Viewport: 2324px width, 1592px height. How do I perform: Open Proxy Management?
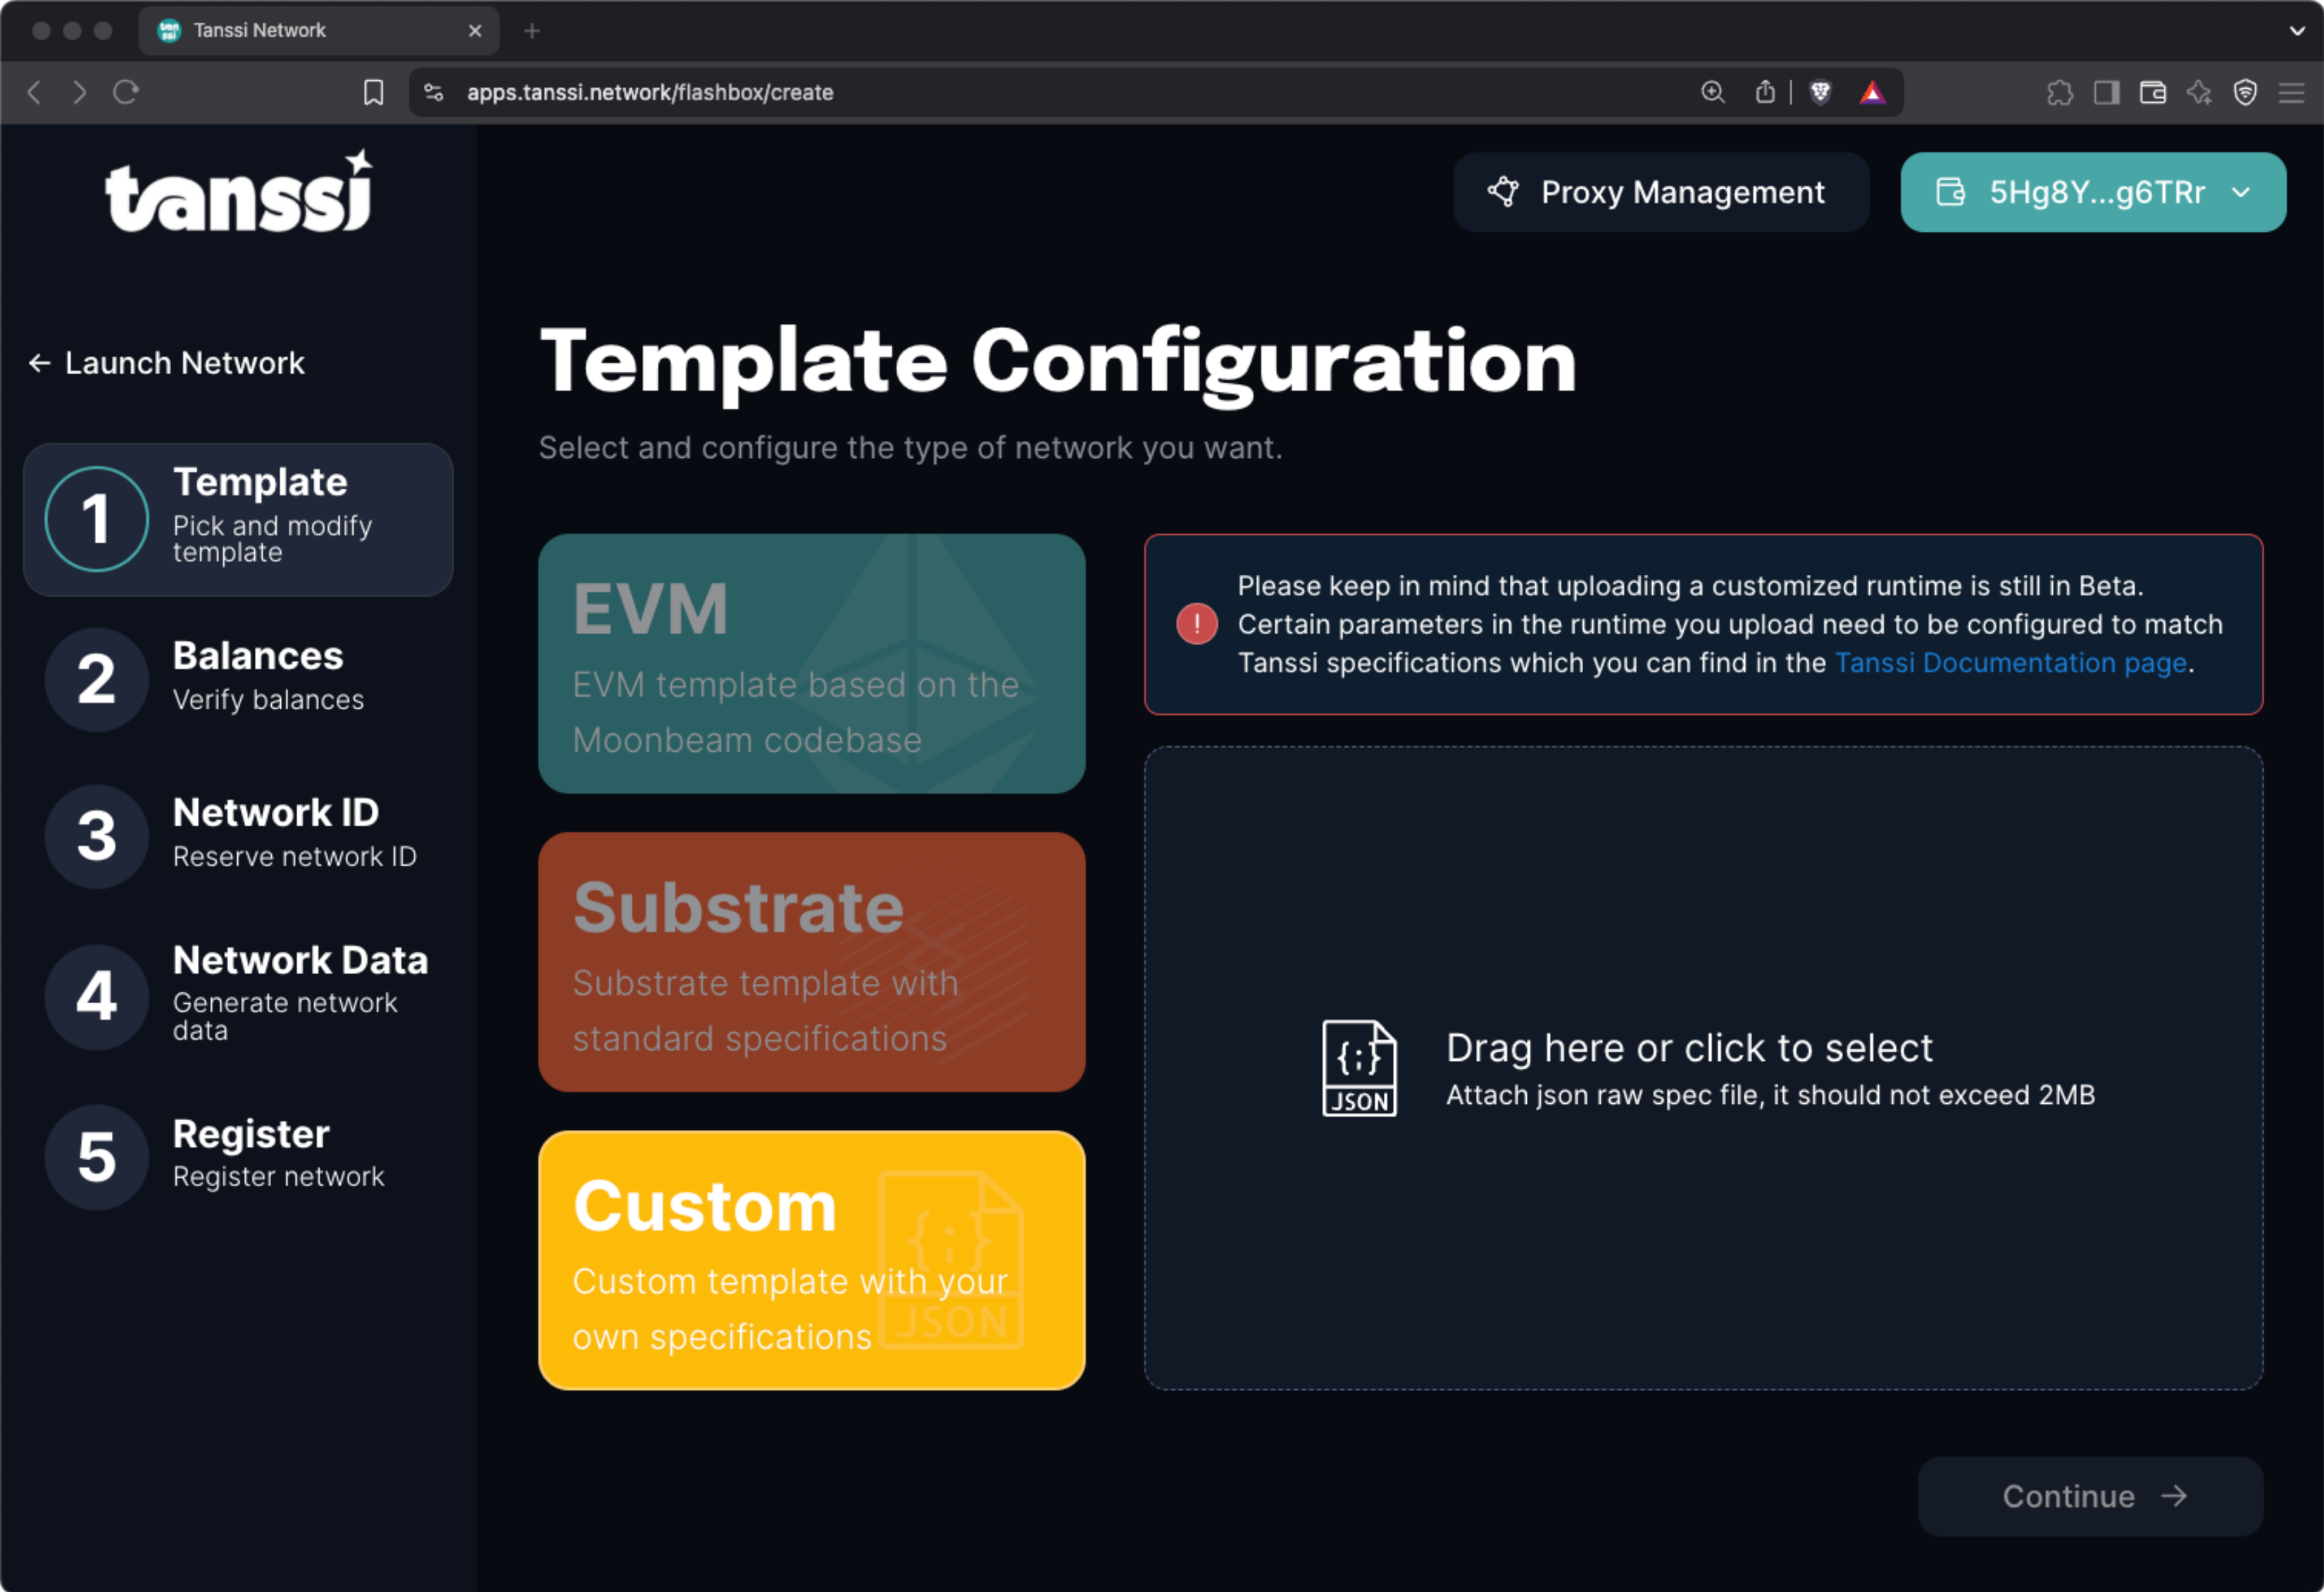[1661, 192]
